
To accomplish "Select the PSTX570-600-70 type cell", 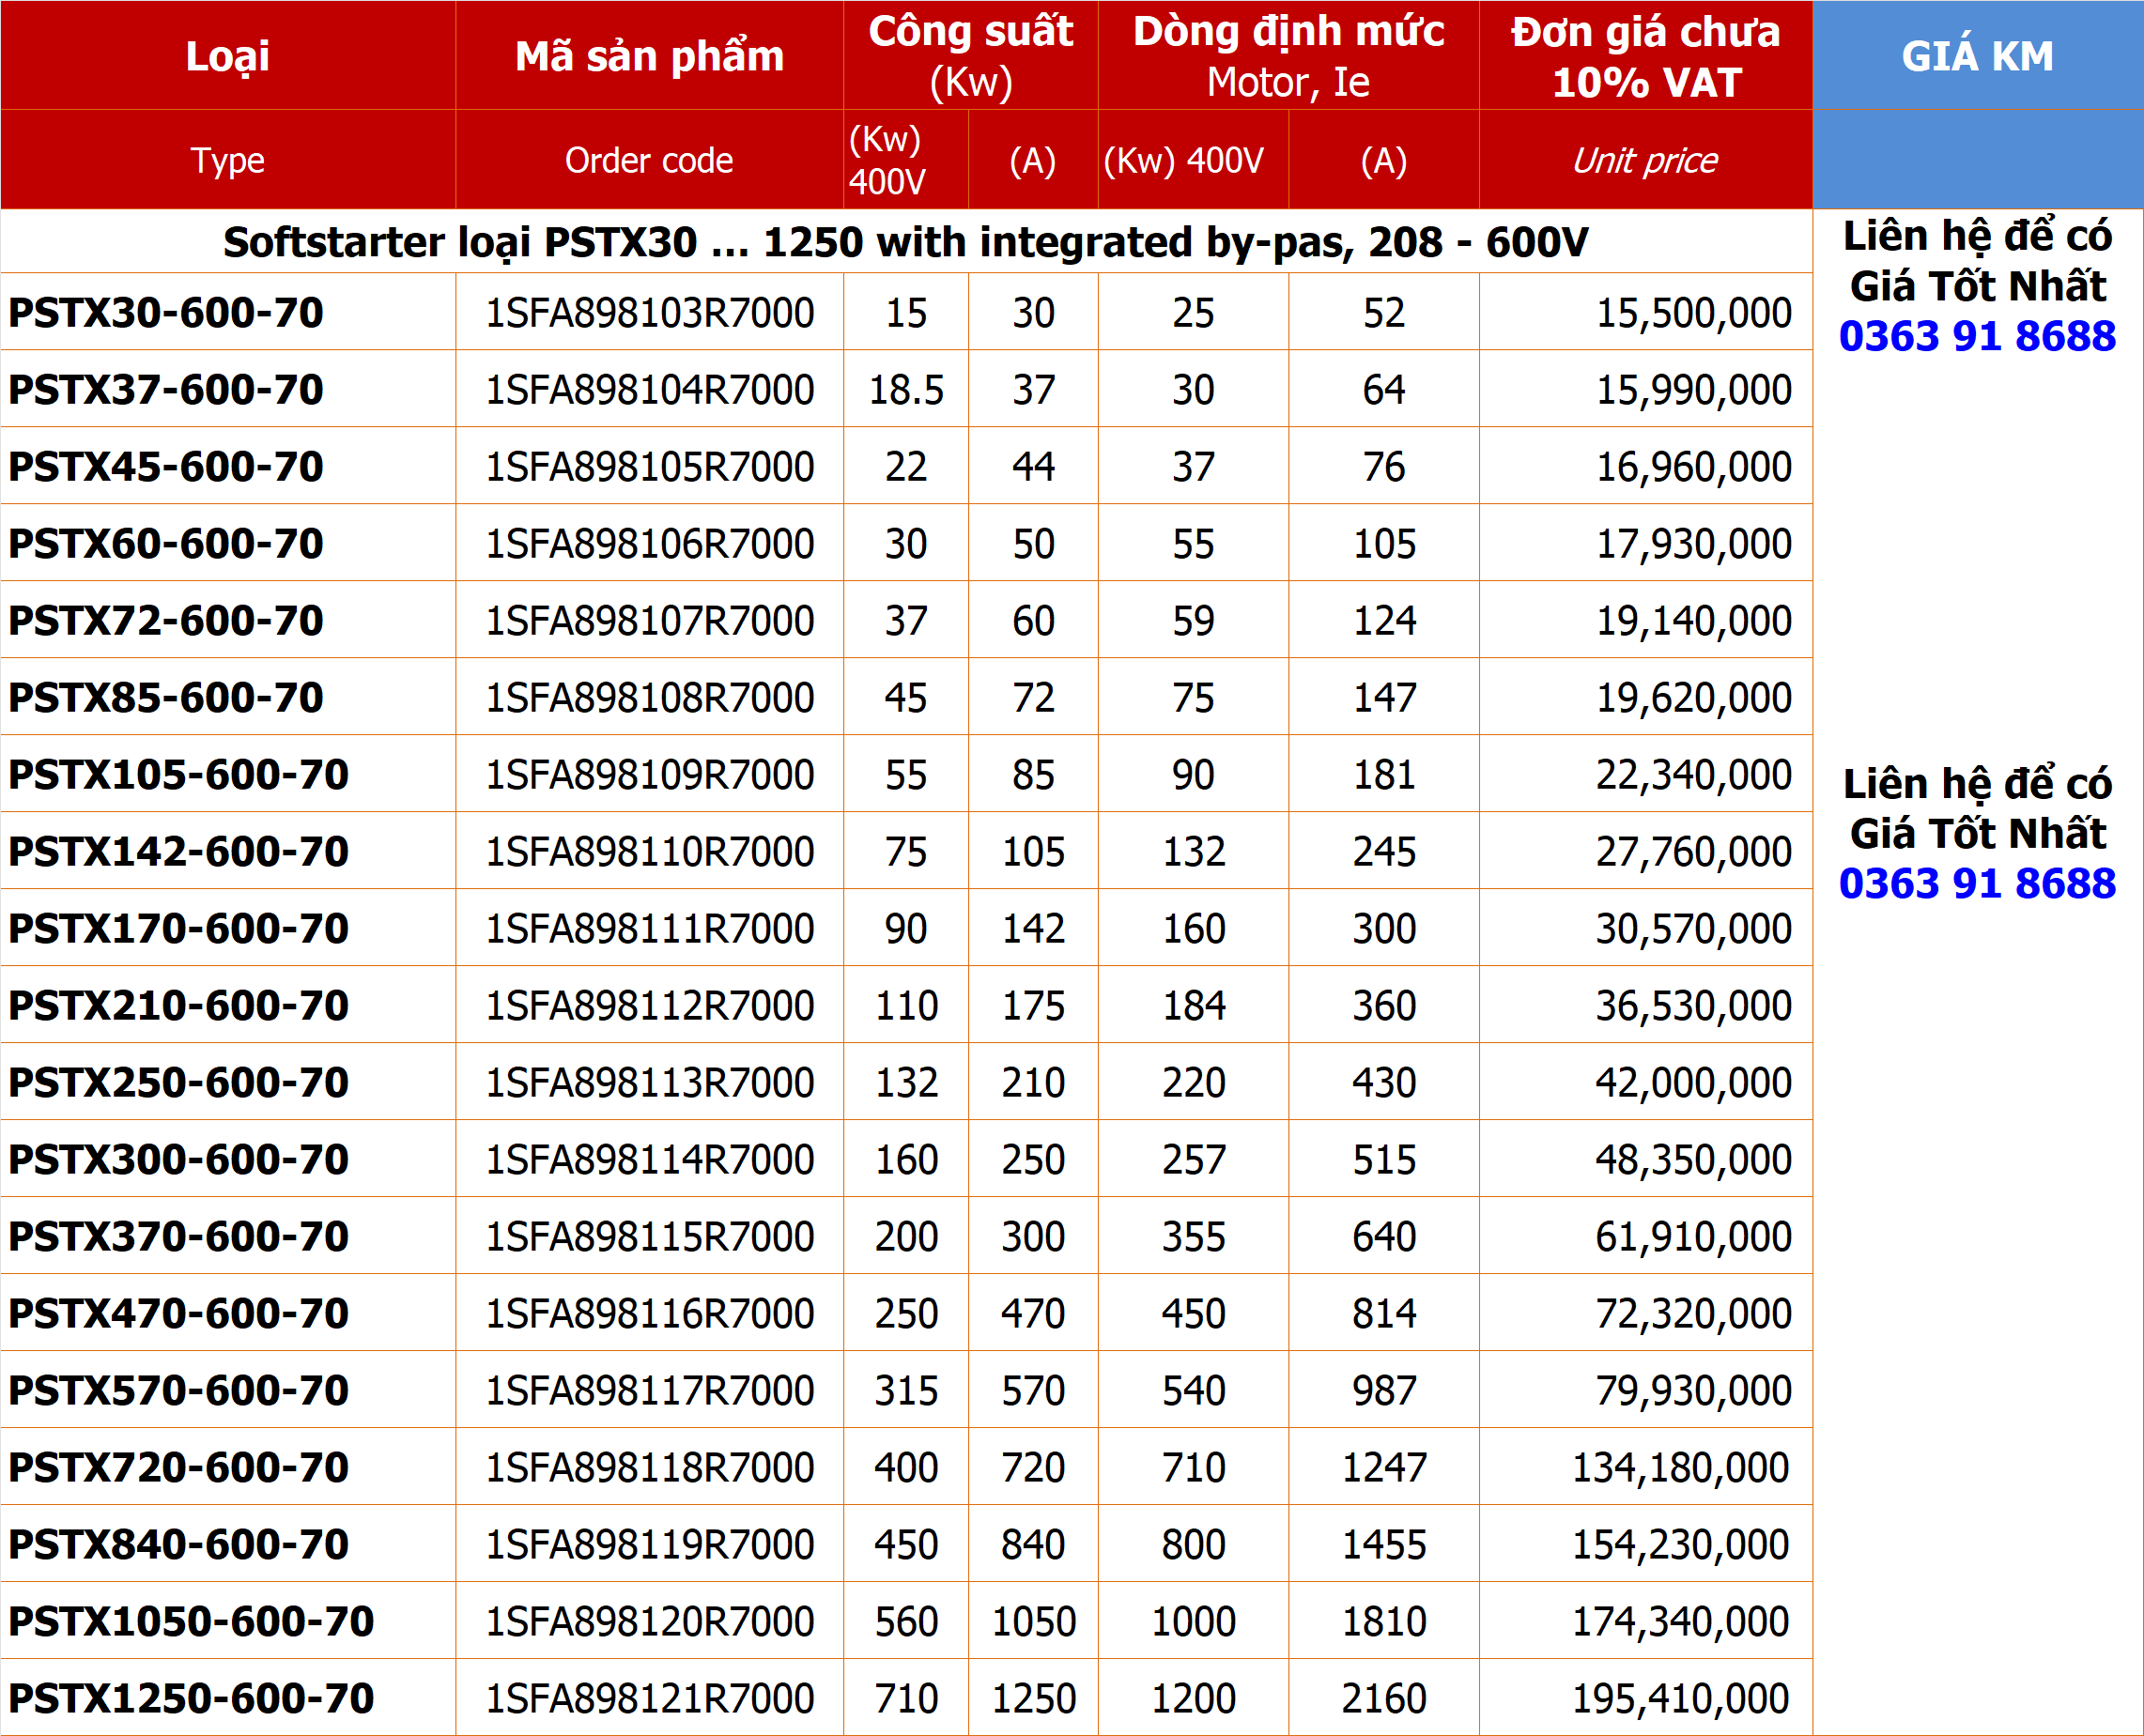I will (227, 1390).
